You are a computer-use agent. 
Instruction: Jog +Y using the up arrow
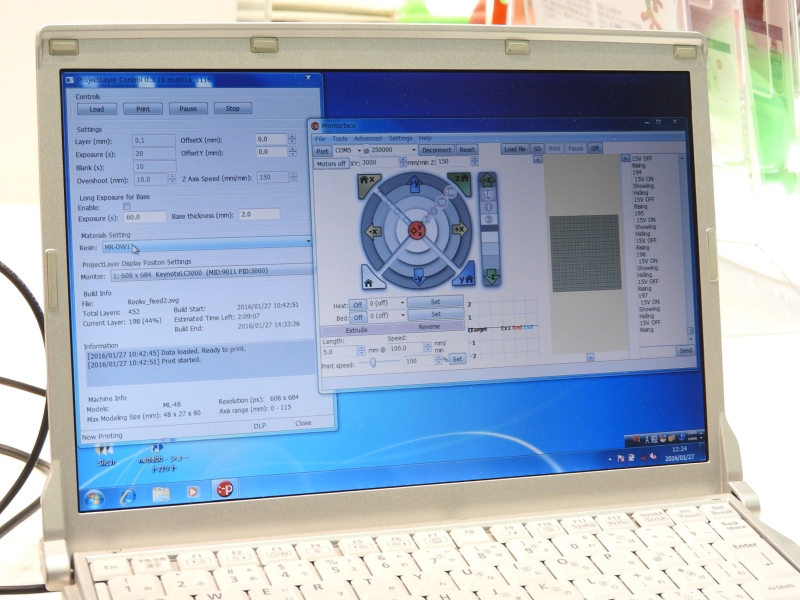point(415,184)
